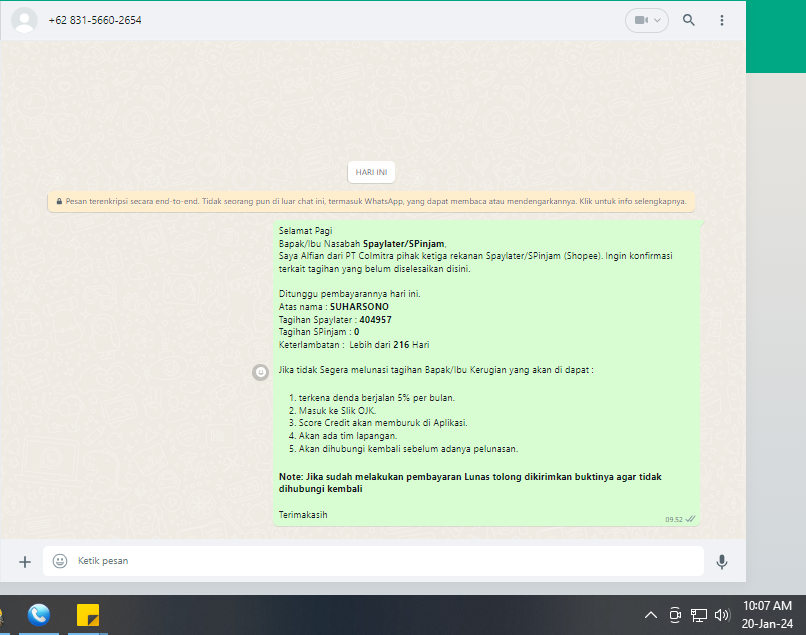Open end-to-end encryption info banner

click(x=371, y=202)
